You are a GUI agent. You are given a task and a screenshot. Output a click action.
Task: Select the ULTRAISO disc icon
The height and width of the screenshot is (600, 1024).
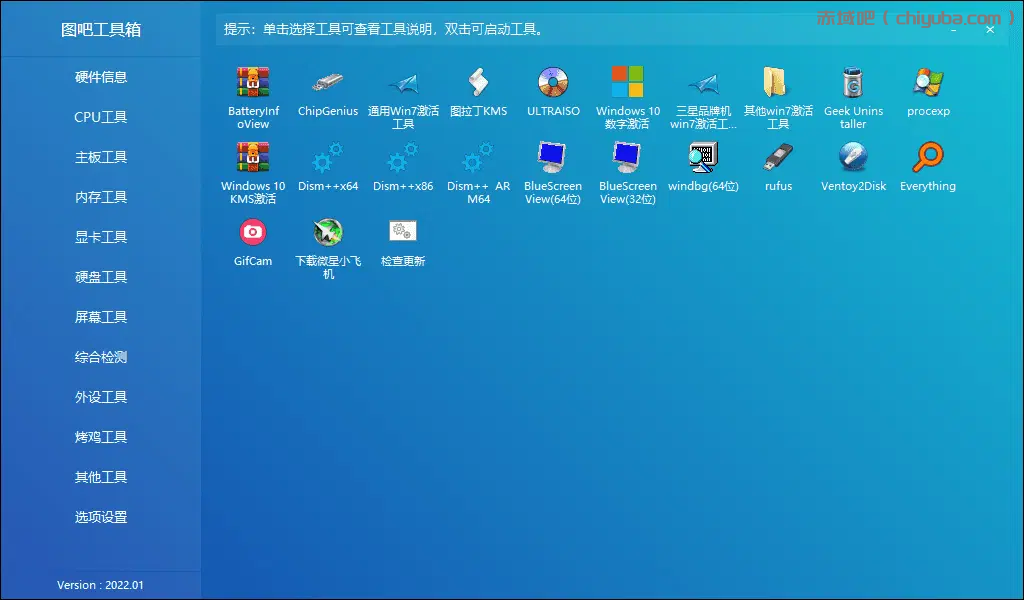point(553,83)
